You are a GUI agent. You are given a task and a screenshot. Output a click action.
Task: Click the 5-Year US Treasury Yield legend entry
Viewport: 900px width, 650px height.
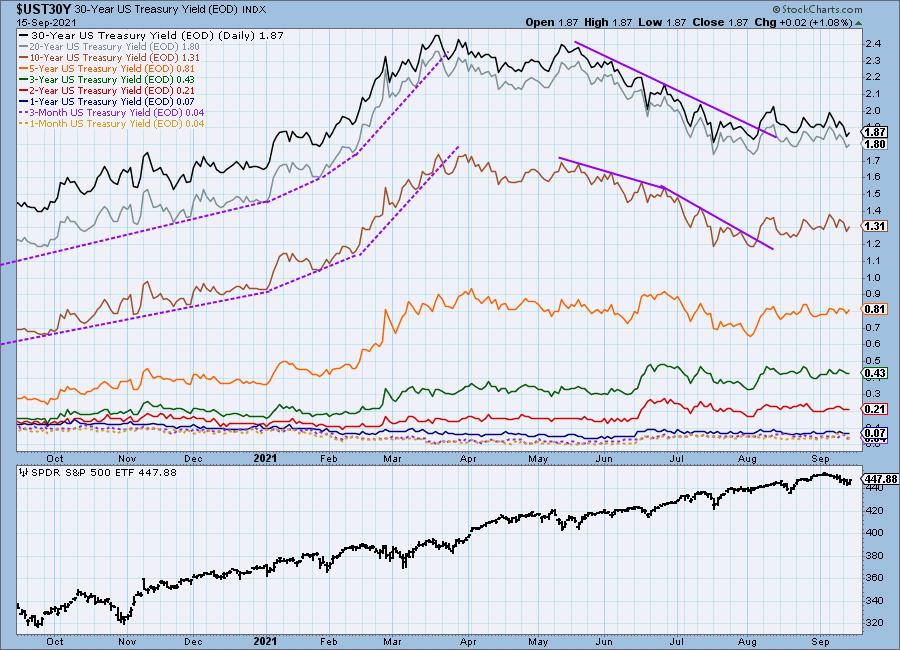(x=107, y=68)
